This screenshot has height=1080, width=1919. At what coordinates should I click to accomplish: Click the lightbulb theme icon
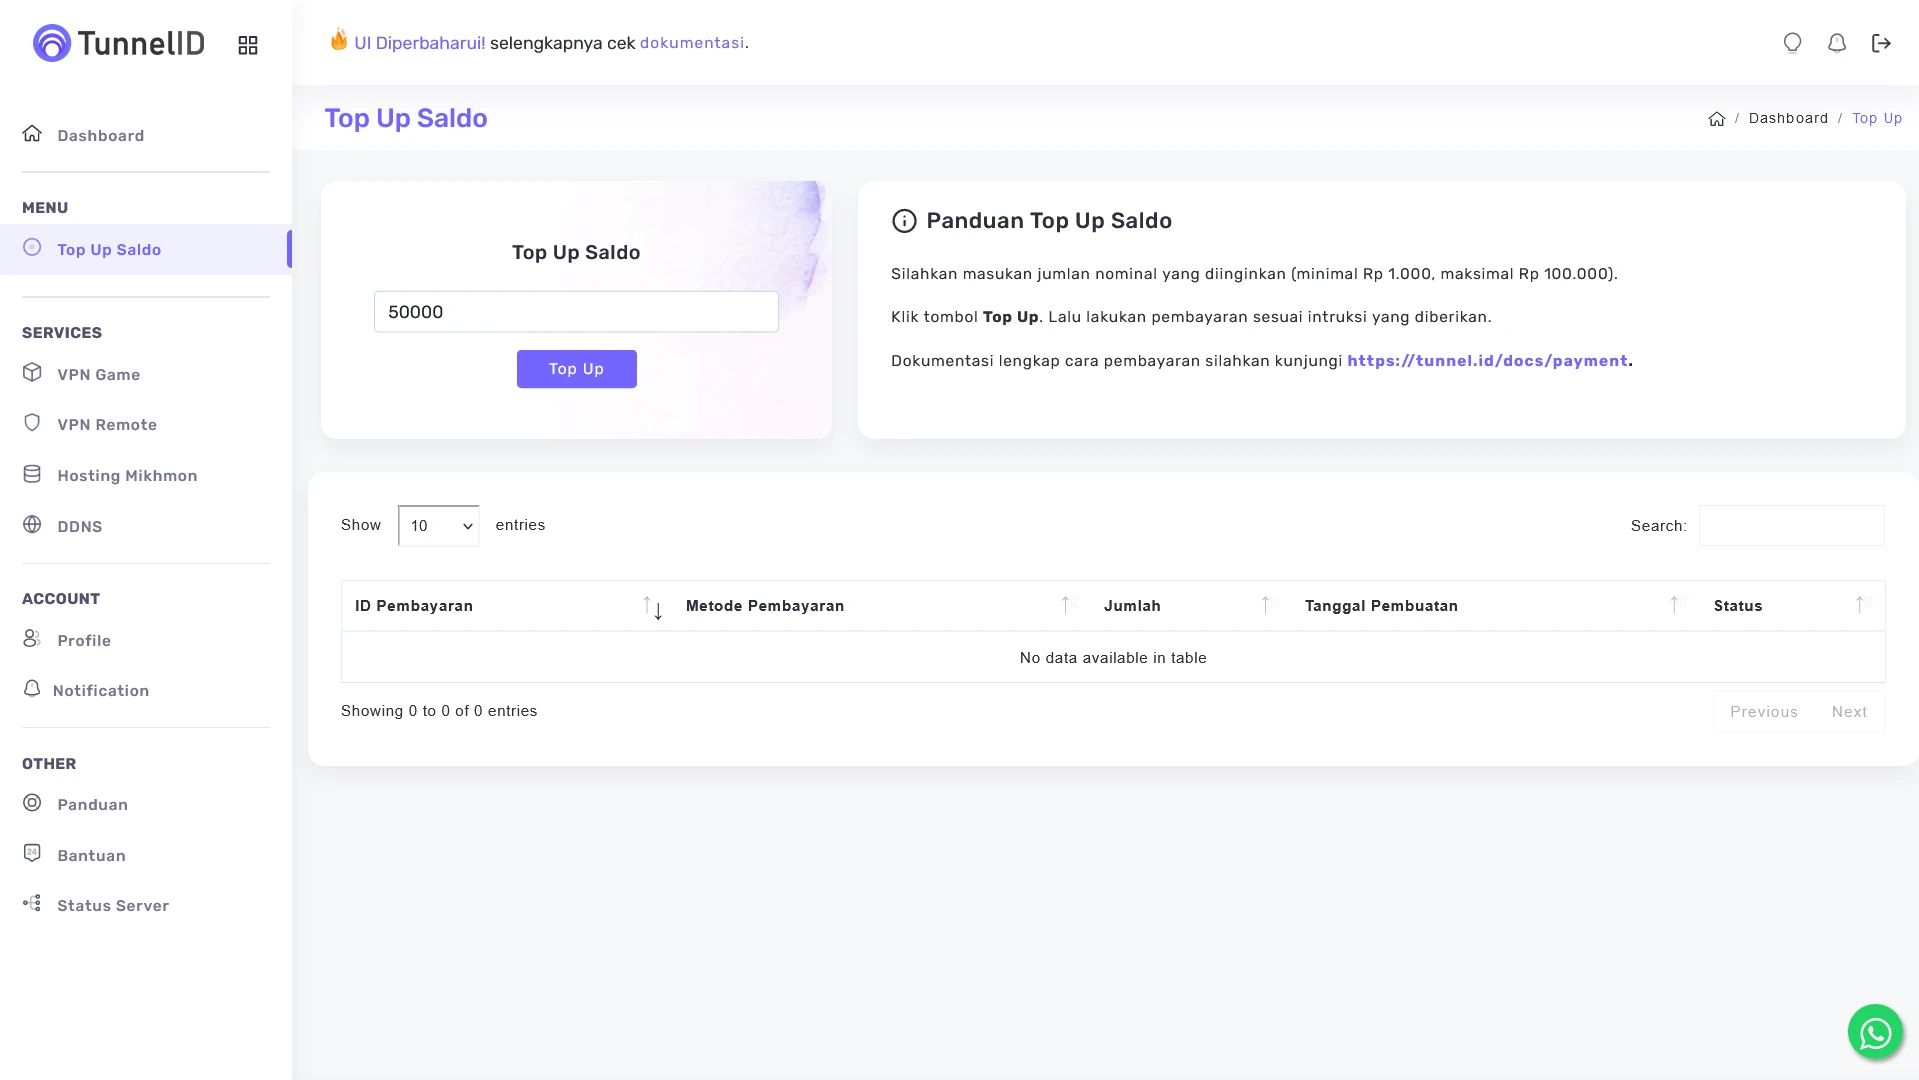click(1792, 43)
